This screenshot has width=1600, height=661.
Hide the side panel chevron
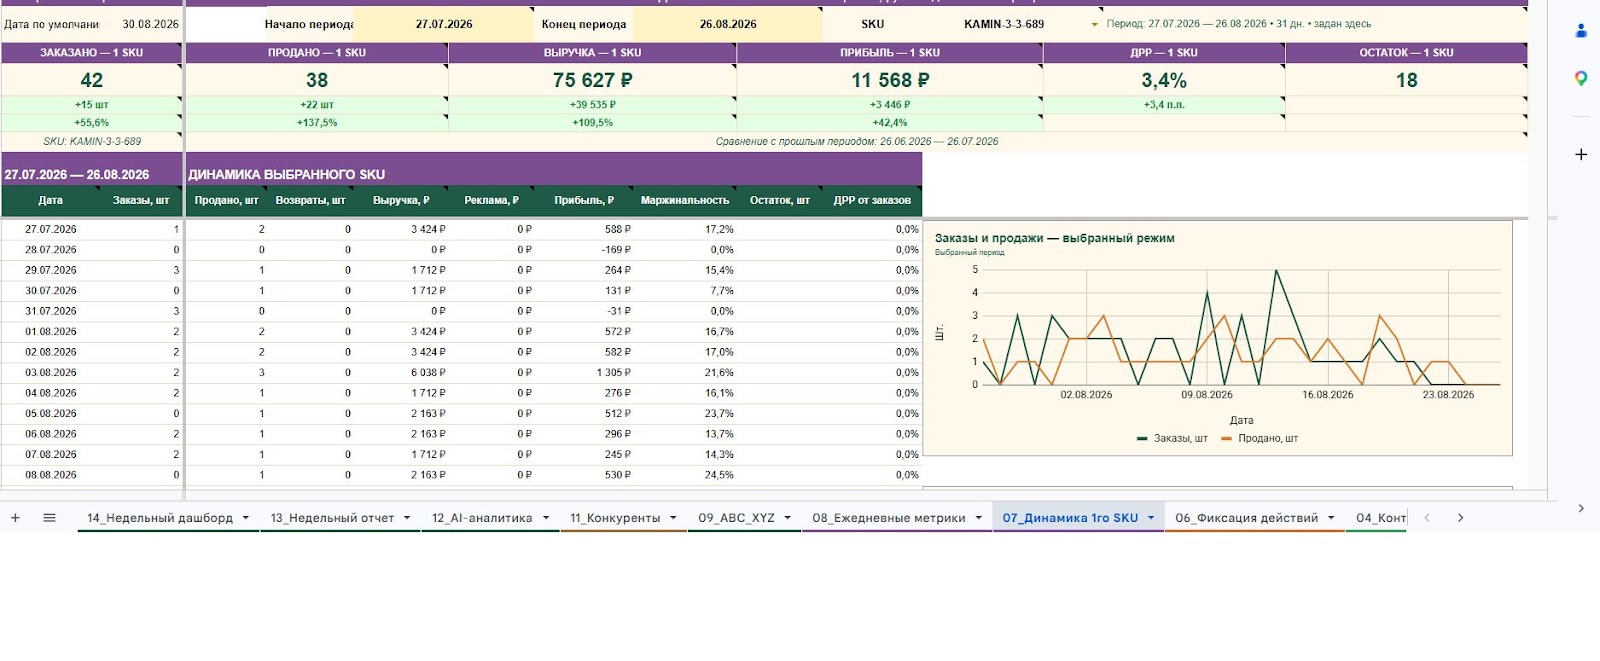tap(1581, 508)
